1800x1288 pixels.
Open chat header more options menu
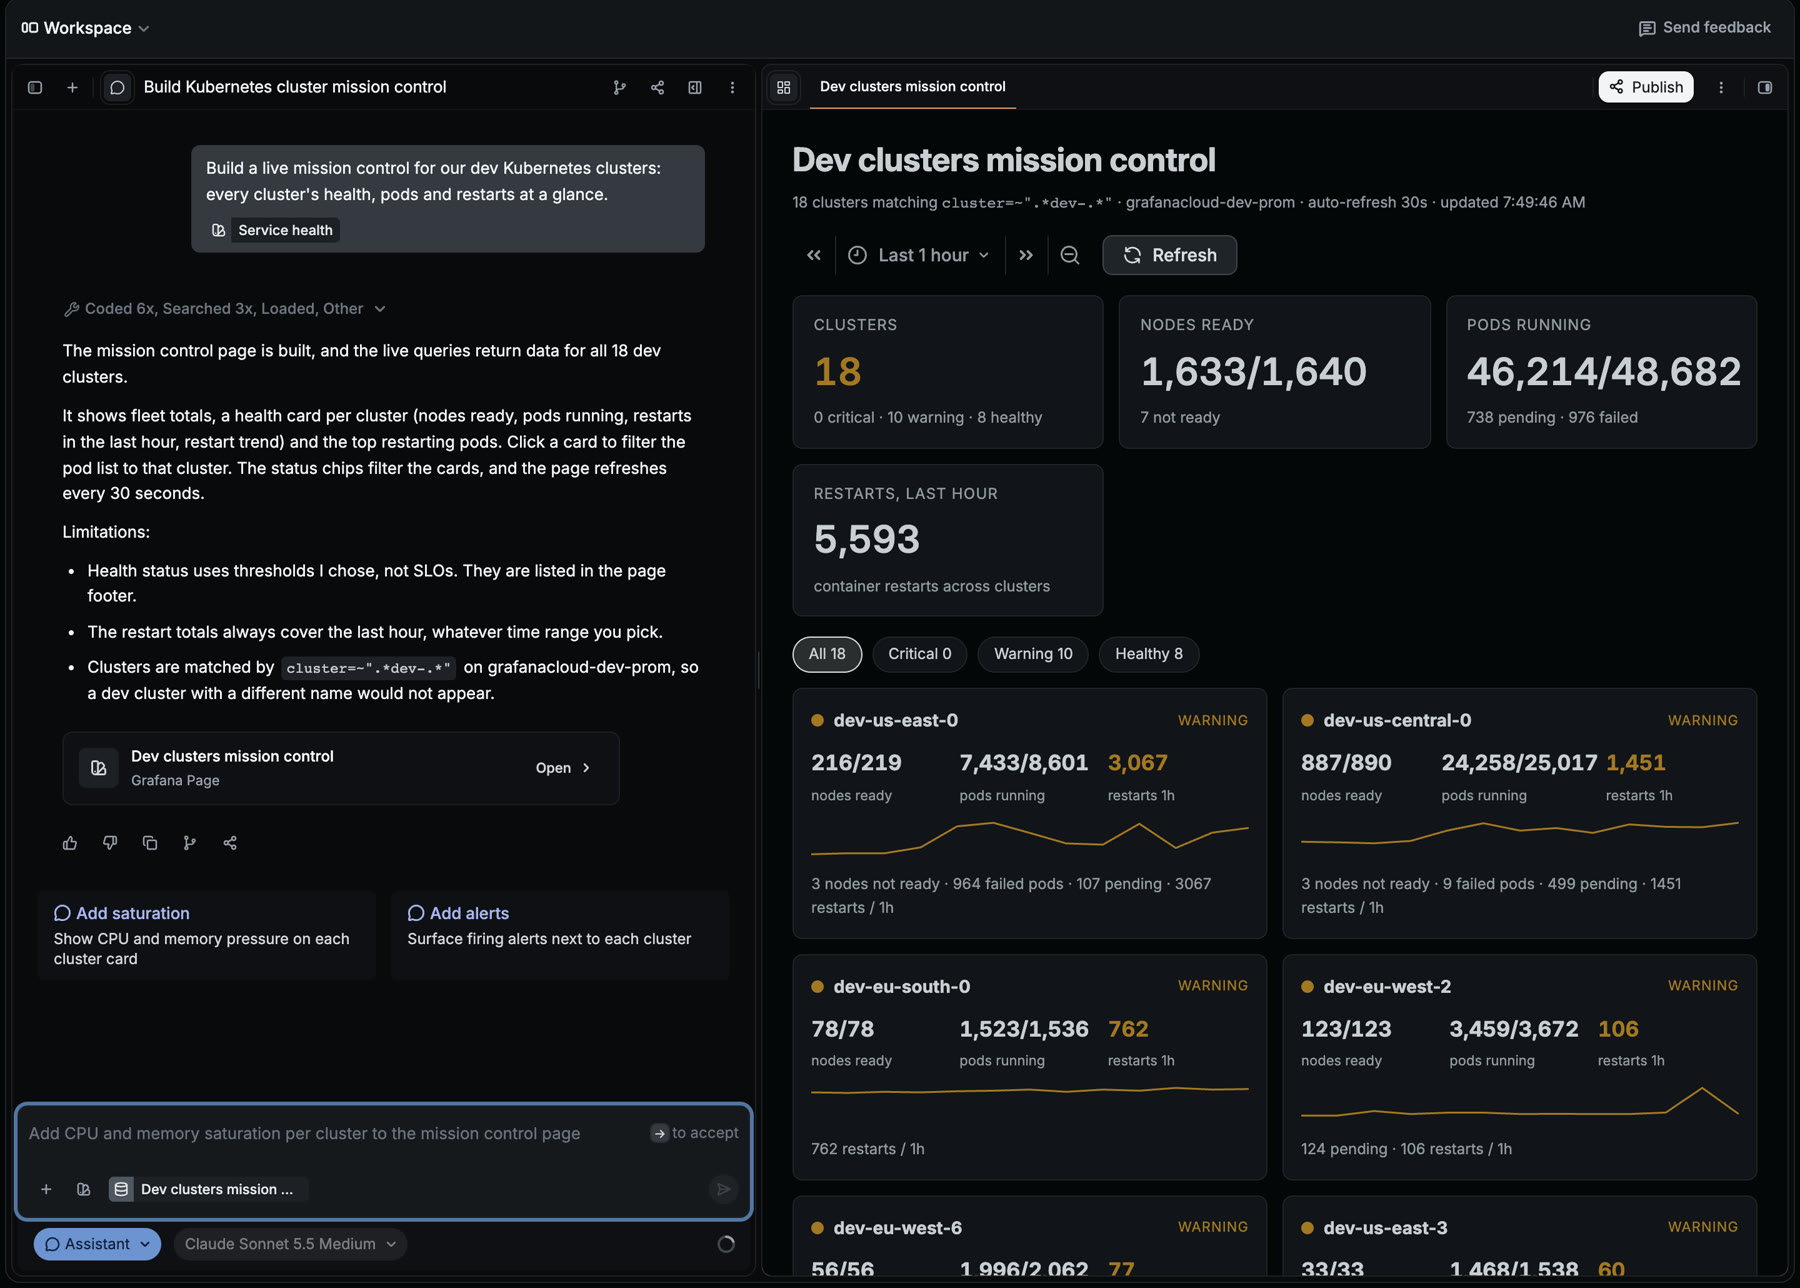732,87
